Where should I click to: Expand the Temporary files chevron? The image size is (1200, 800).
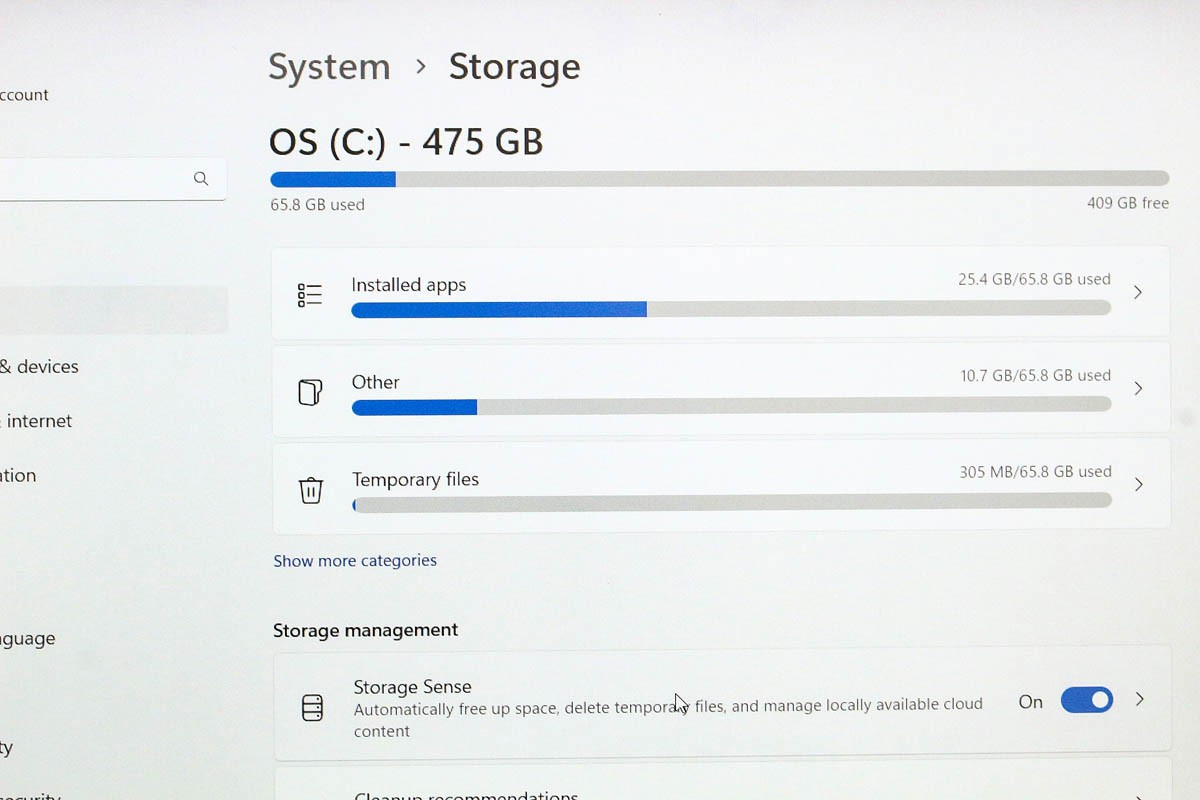1138,485
